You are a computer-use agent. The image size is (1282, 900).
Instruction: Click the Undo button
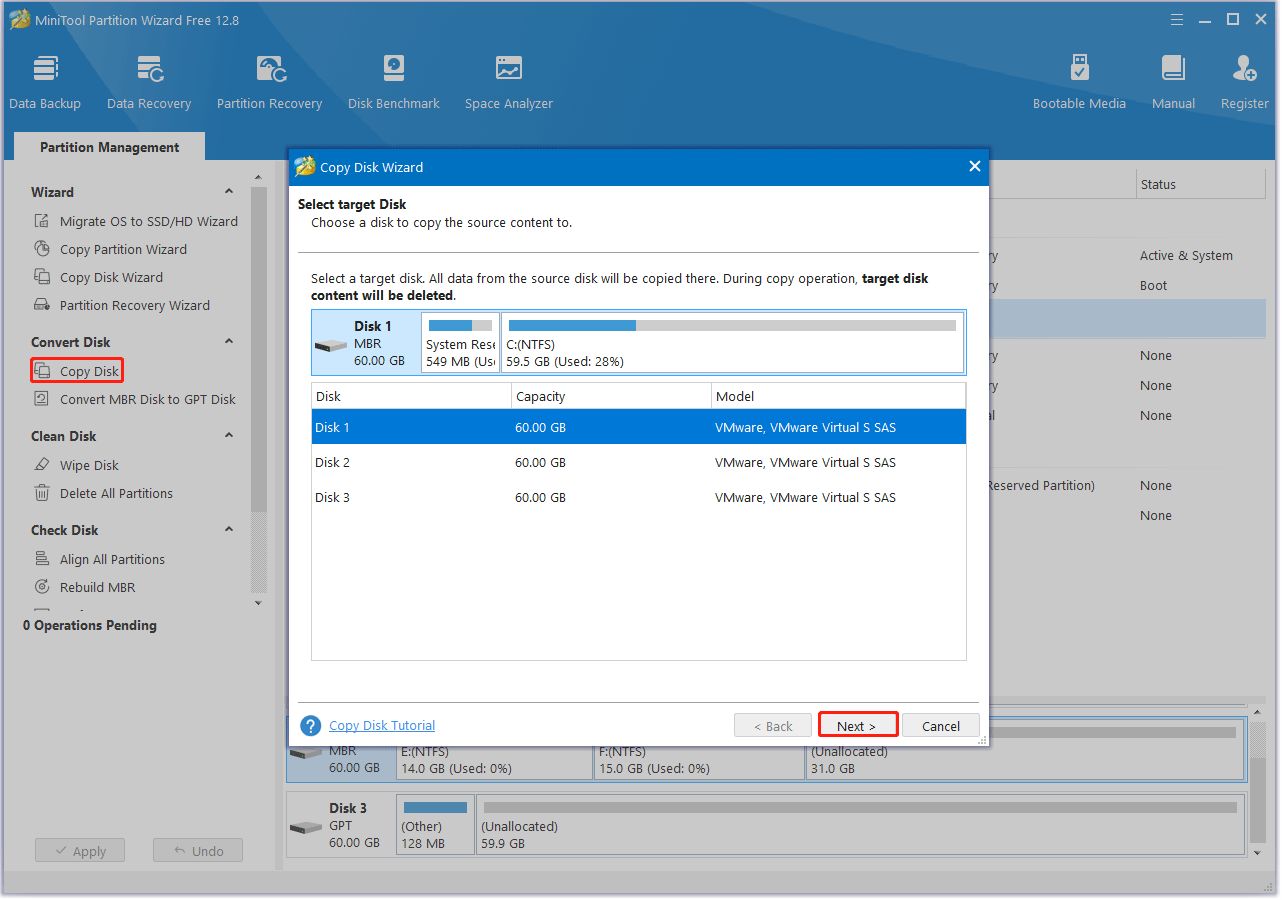point(198,851)
